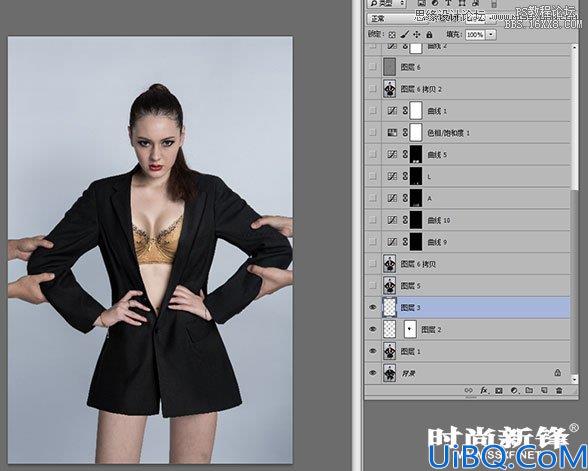Select the layer mask thumbnail of 图层 2
Screen dimensions: 588x471
point(410,329)
